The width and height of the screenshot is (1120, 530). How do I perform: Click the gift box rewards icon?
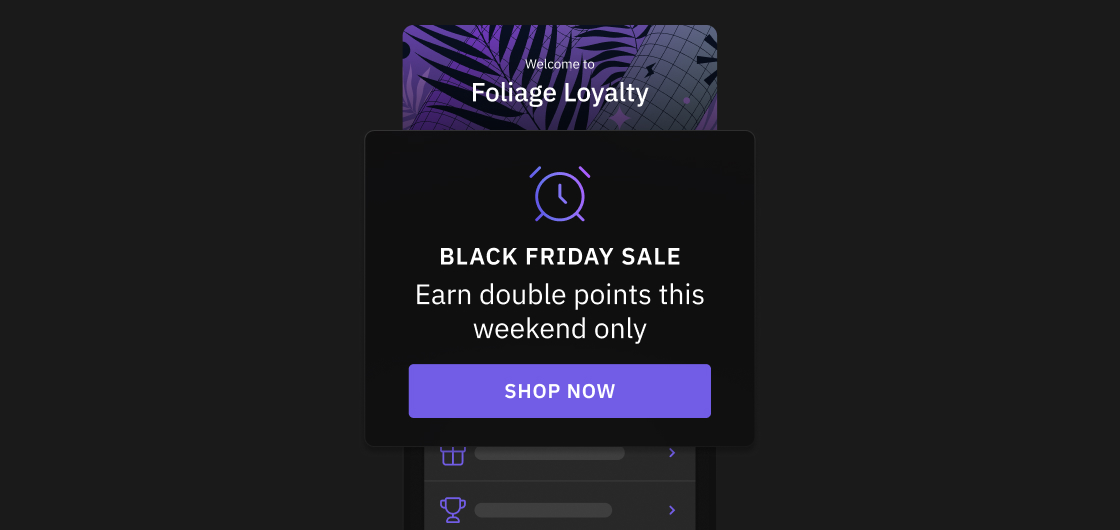453,454
